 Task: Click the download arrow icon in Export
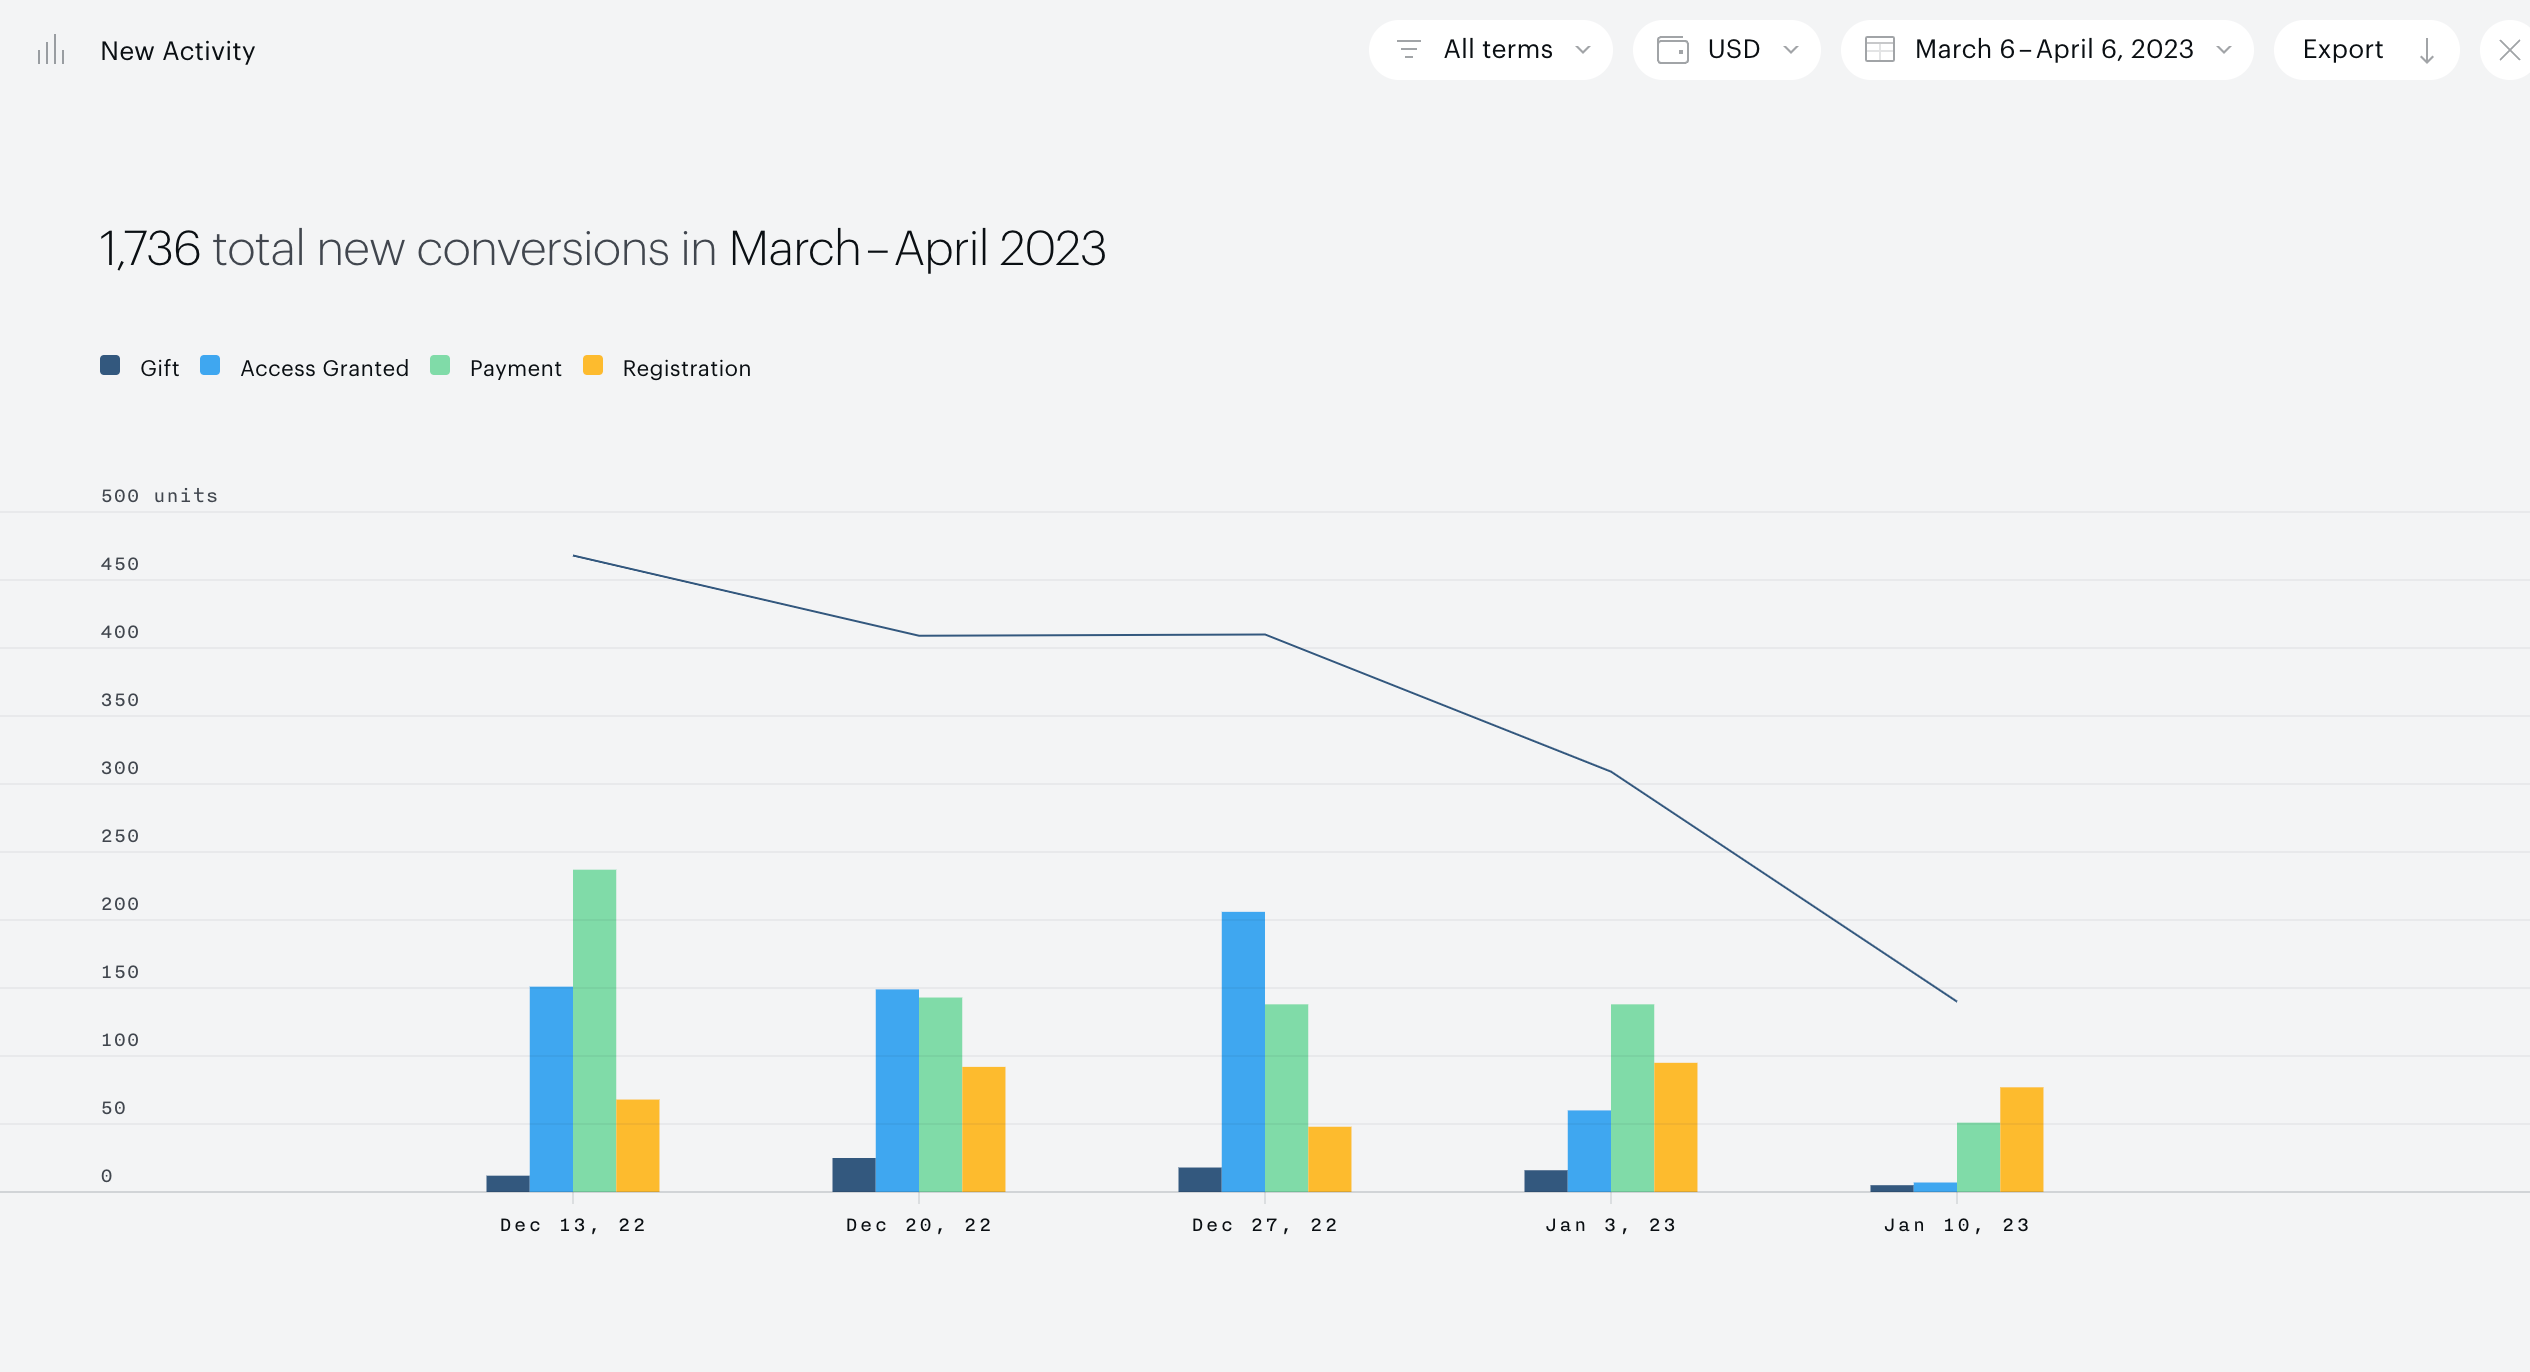[2426, 50]
